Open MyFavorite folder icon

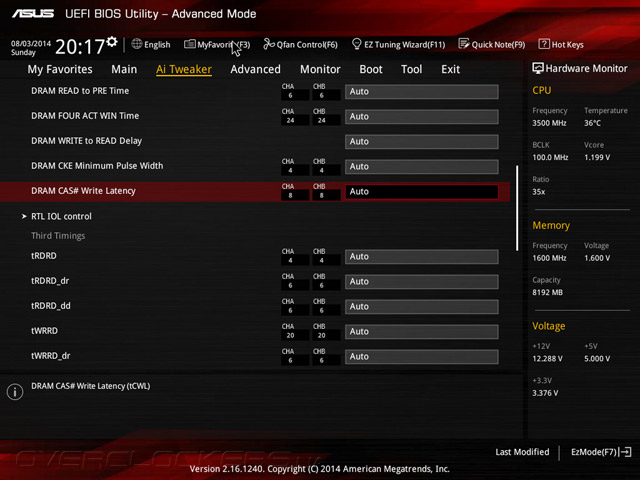[189, 44]
